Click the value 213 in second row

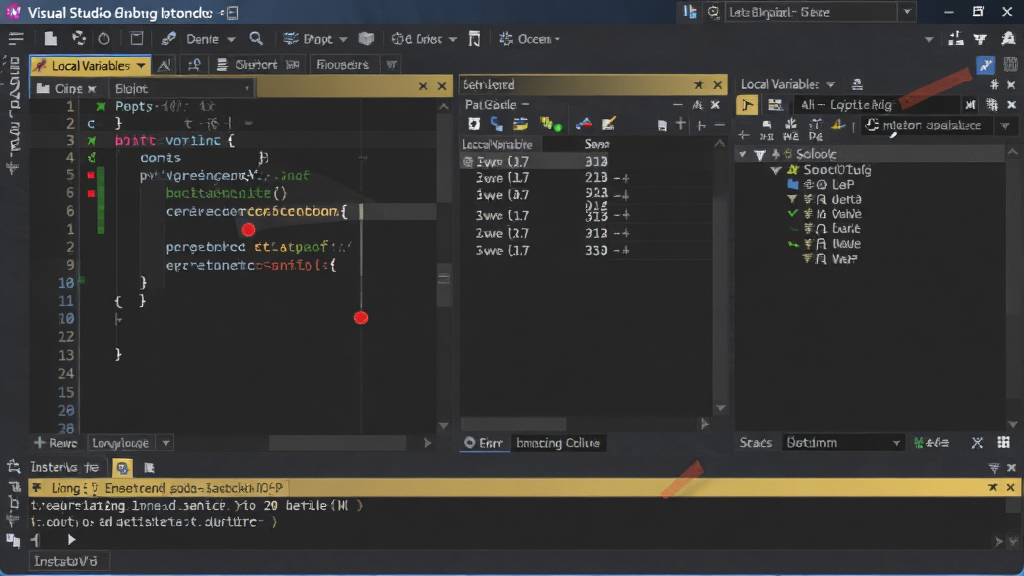[596, 178]
